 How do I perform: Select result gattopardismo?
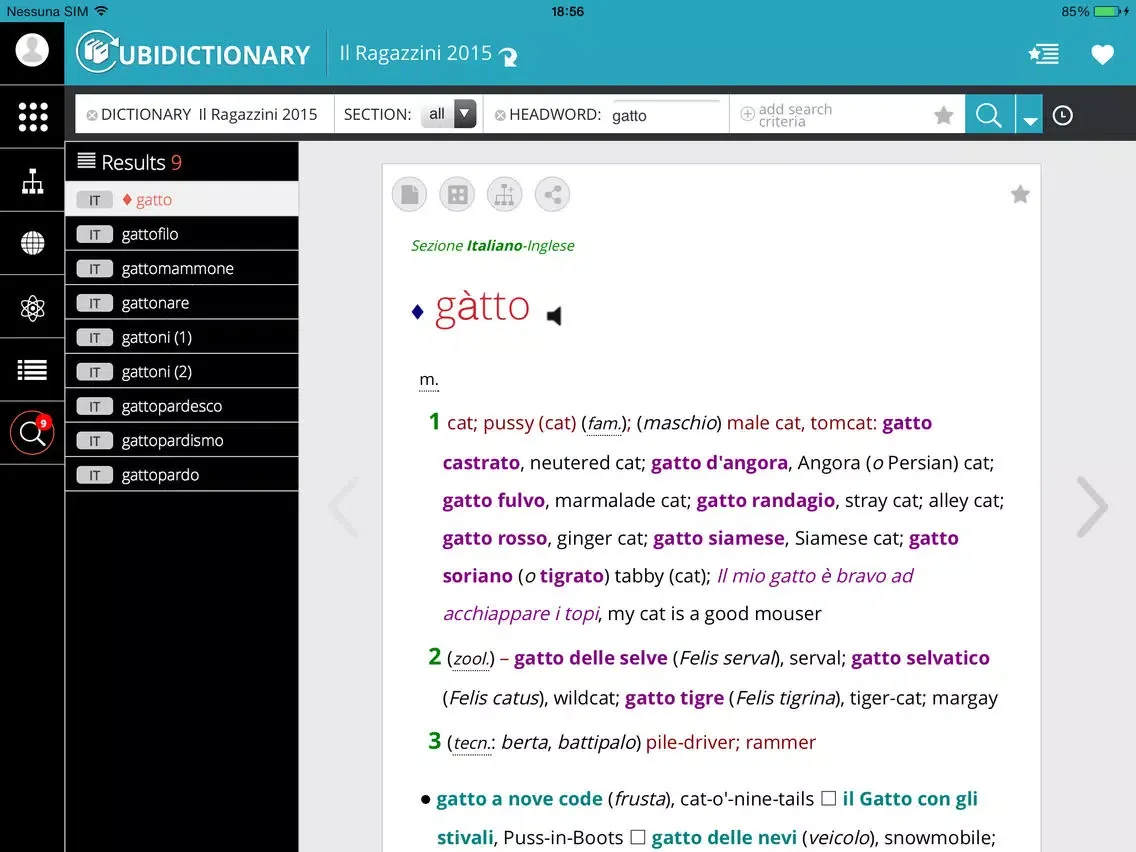click(182, 440)
